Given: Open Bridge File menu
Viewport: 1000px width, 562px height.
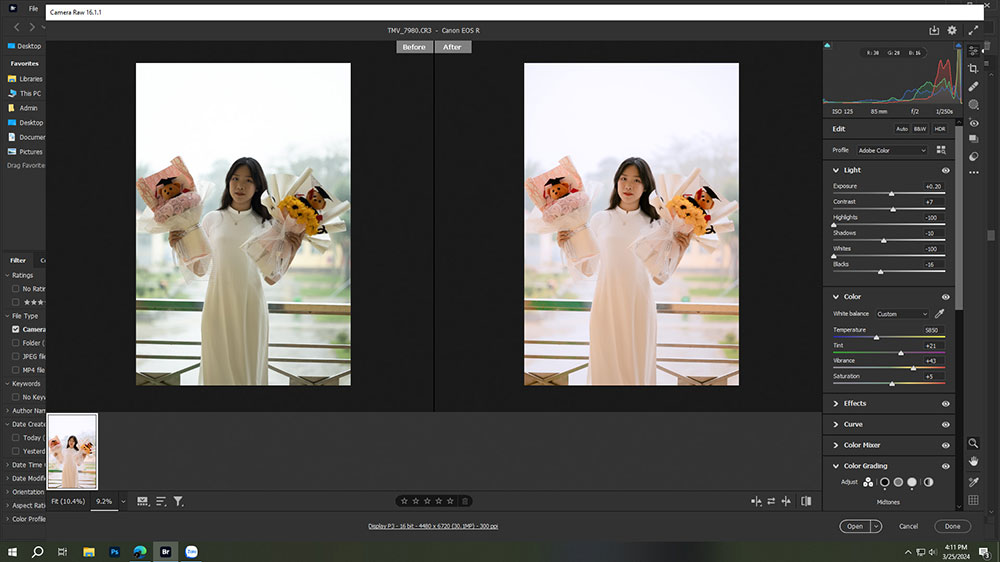Looking at the screenshot, I should point(33,9).
